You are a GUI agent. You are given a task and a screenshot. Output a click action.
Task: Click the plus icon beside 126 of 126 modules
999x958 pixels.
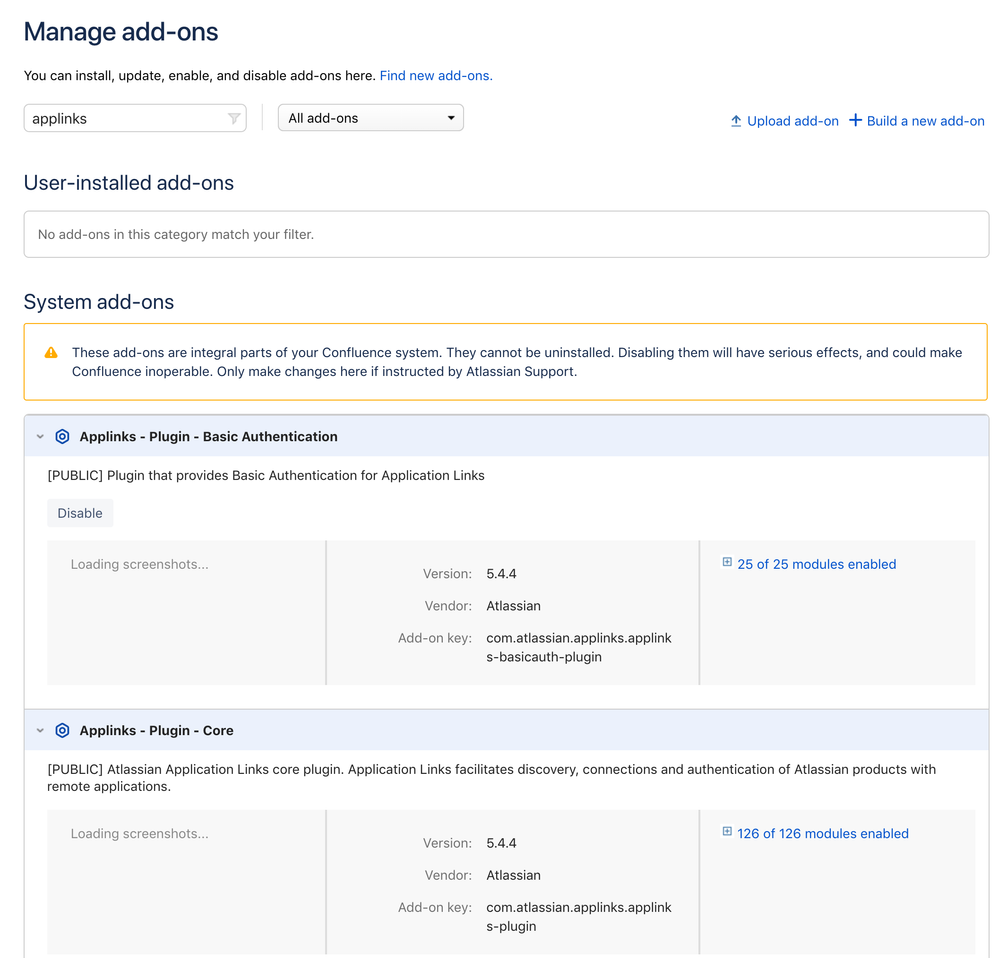tap(727, 831)
